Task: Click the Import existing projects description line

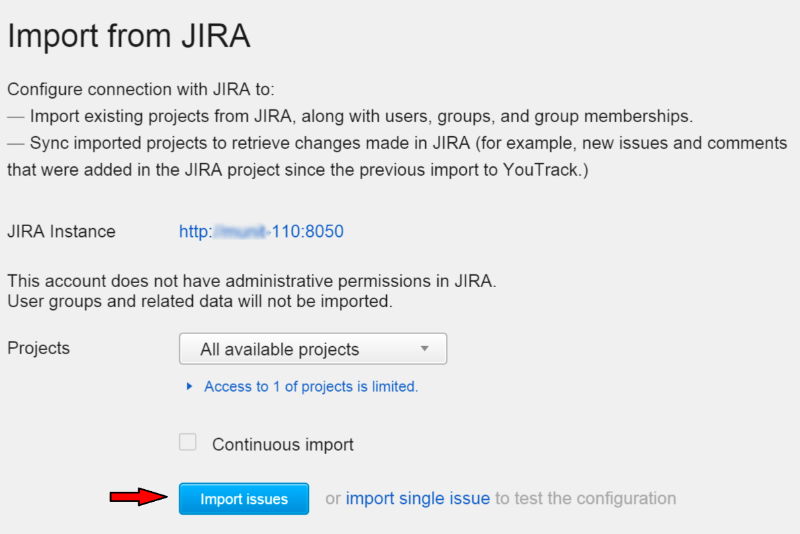Action: (350, 116)
